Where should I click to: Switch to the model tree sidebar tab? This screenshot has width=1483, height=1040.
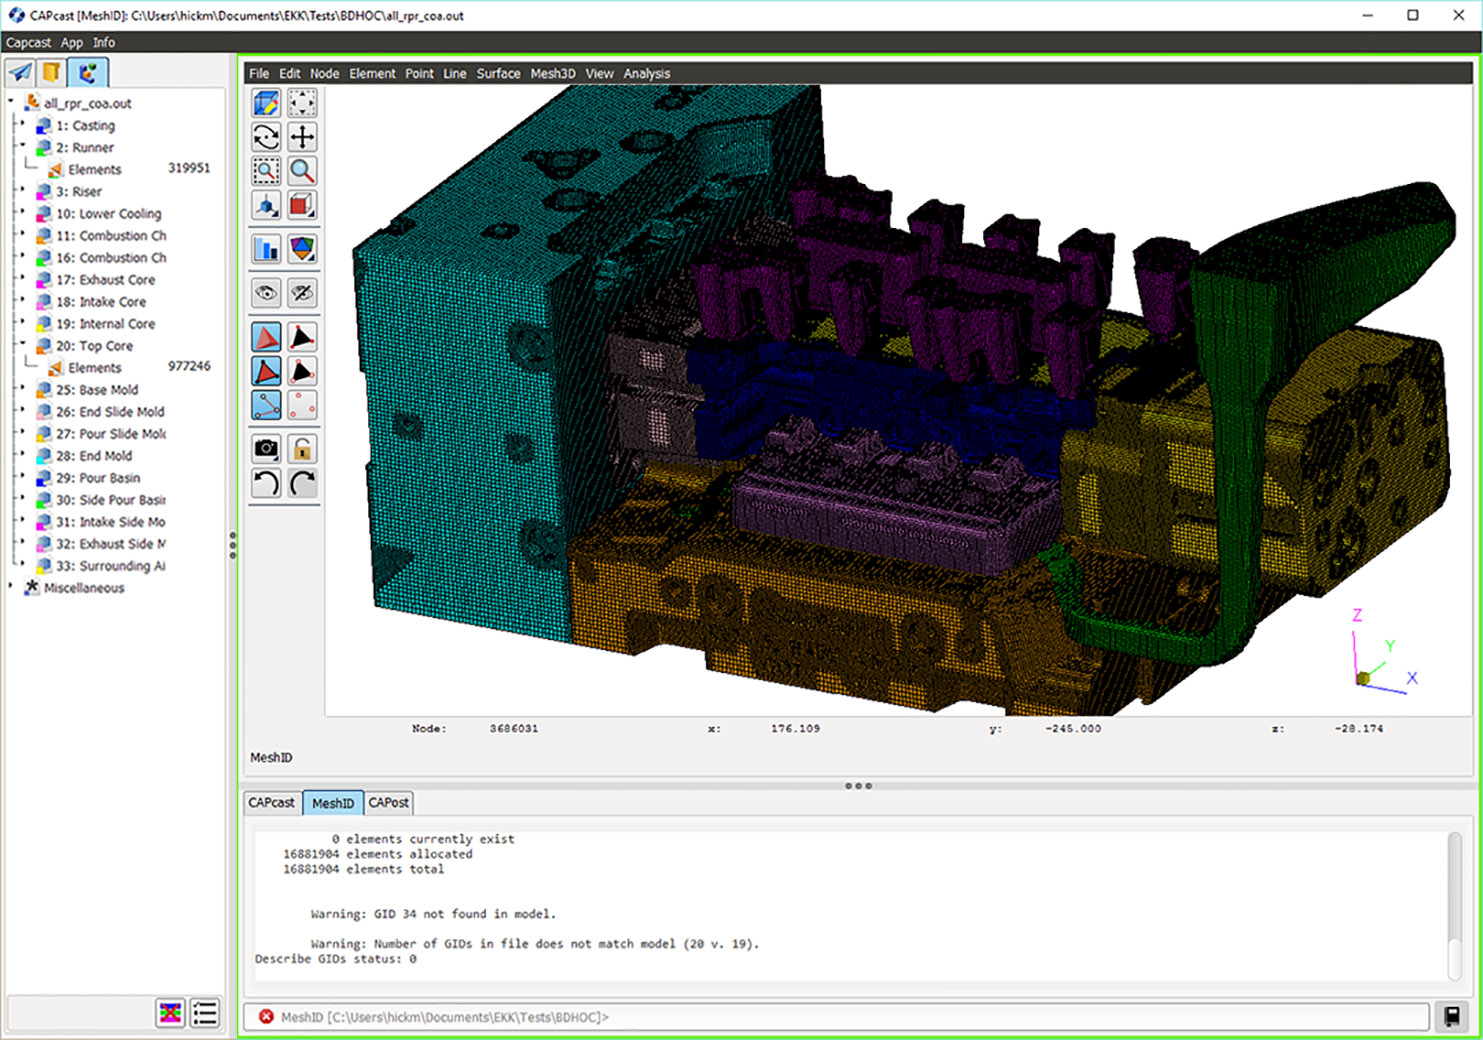click(89, 73)
